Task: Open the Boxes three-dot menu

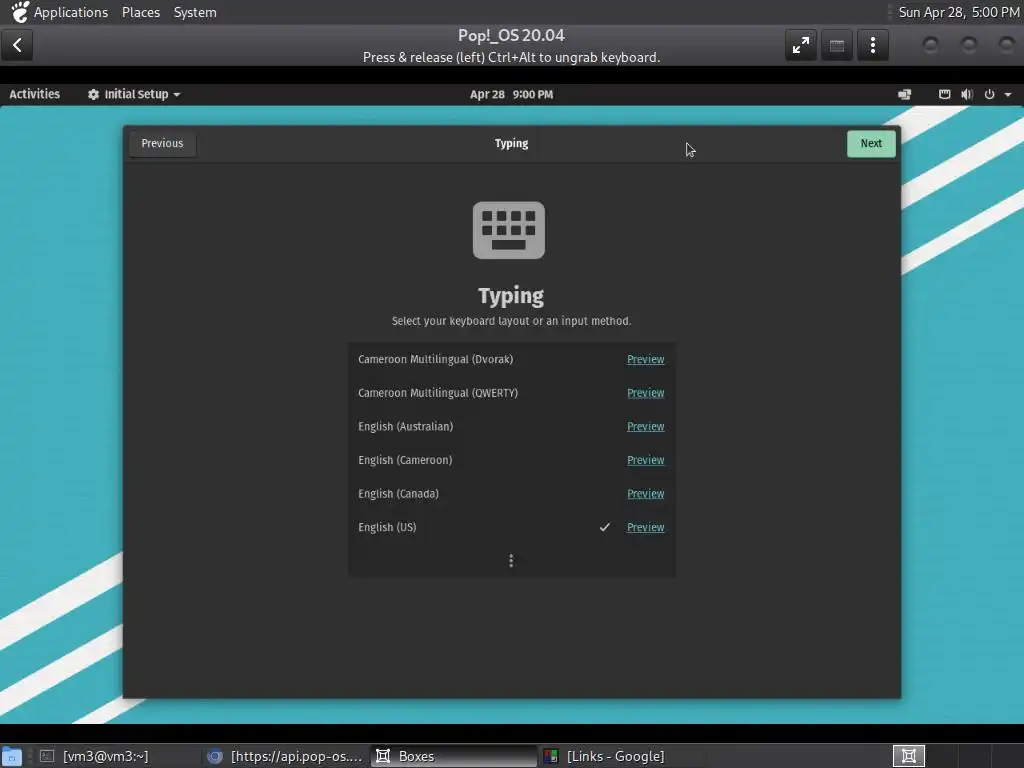Action: 872,45
